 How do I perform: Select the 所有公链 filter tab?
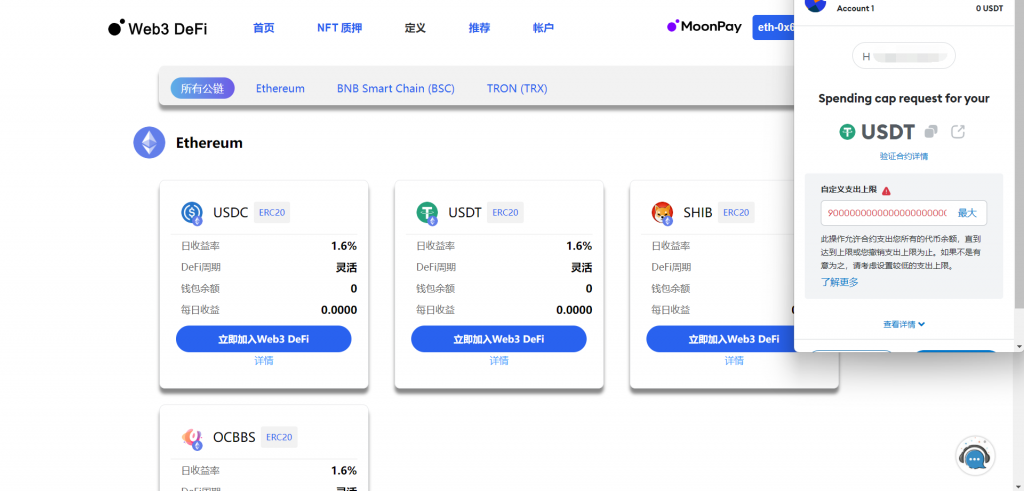[202, 88]
